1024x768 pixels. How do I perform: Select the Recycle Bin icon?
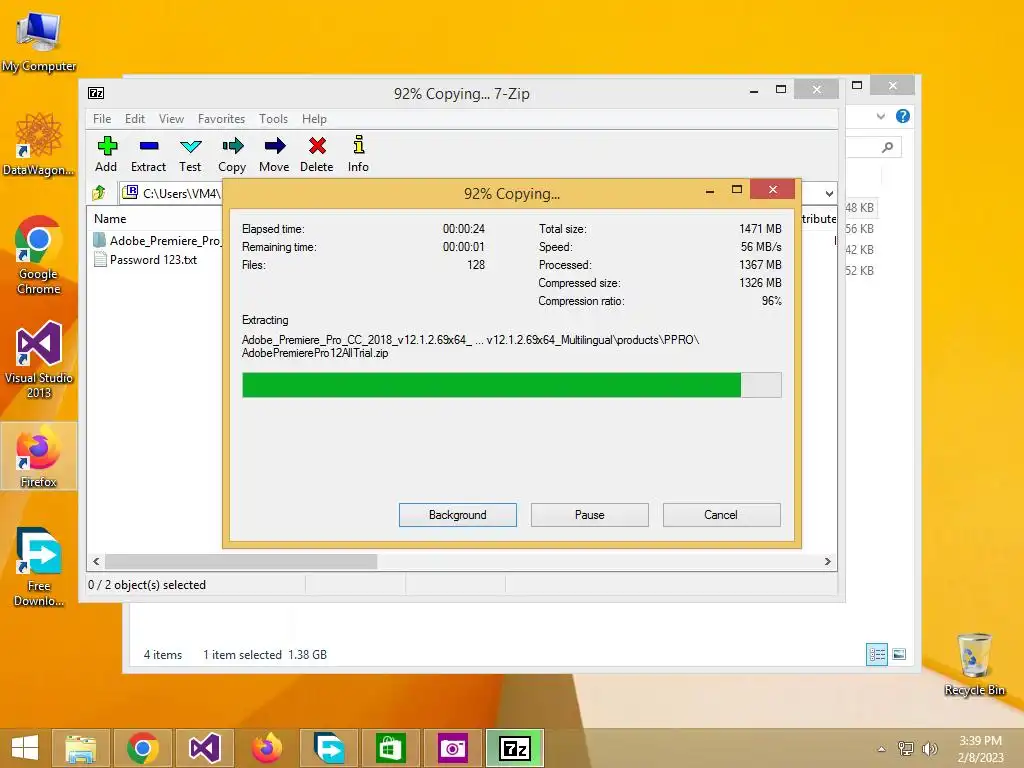(x=974, y=664)
